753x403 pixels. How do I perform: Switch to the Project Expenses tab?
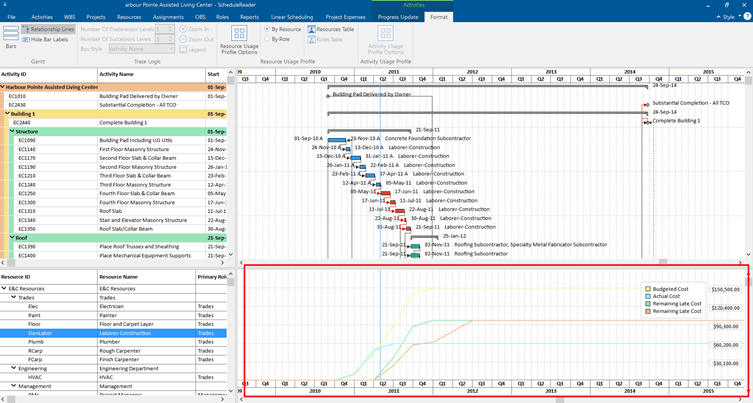pyautogui.click(x=345, y=17)
